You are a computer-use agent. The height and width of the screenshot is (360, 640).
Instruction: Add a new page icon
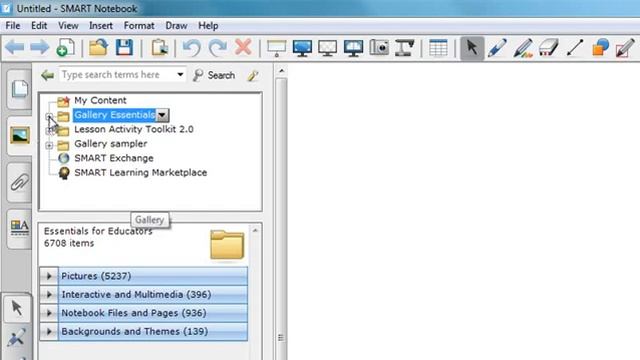coord(65,47)
